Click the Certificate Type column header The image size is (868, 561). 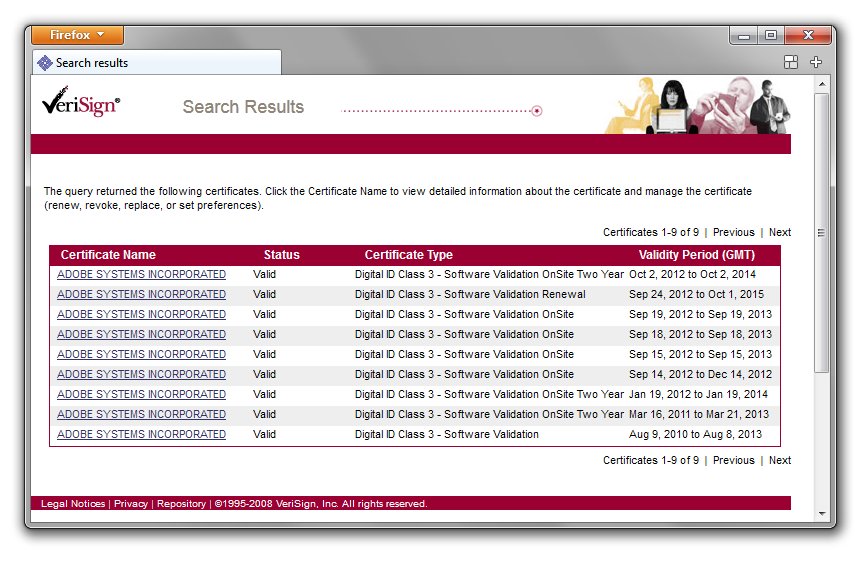409,255
